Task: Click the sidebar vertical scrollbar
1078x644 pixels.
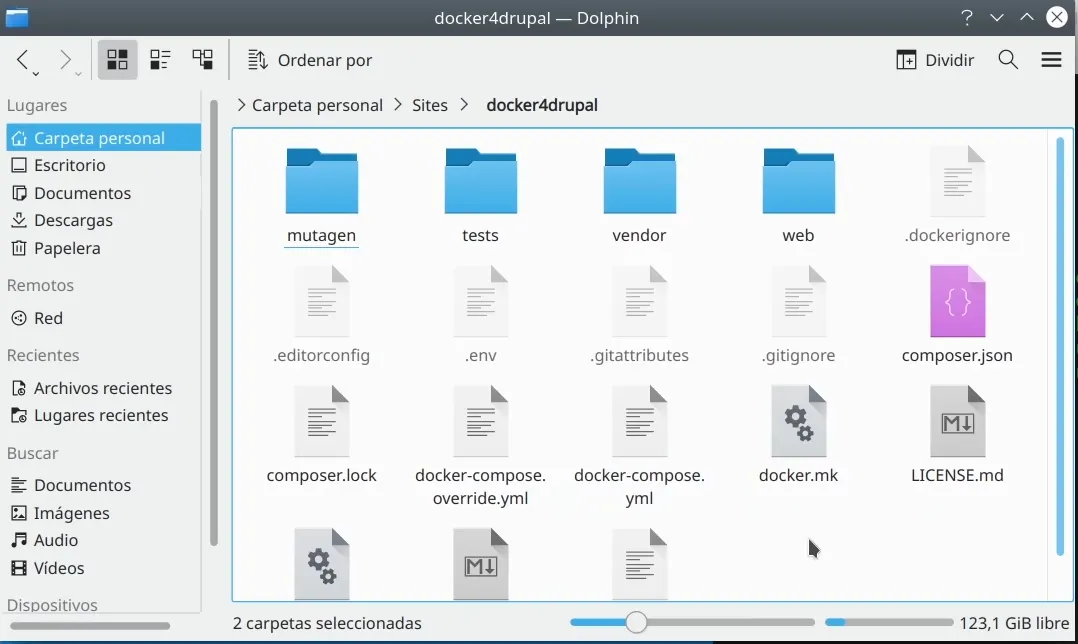Action: coord(214,323)
